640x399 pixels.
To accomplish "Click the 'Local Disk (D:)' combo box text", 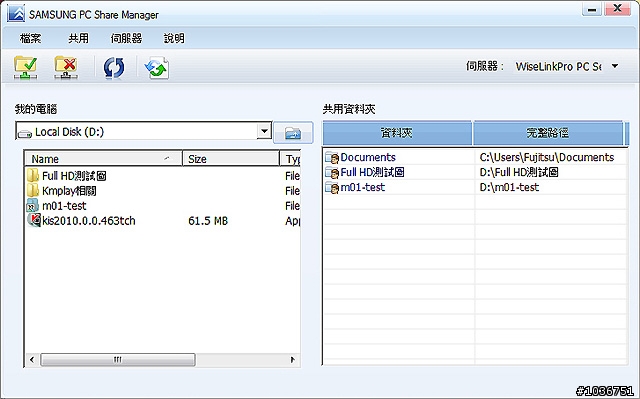I will pyautogui.click(x=69, y=132).
